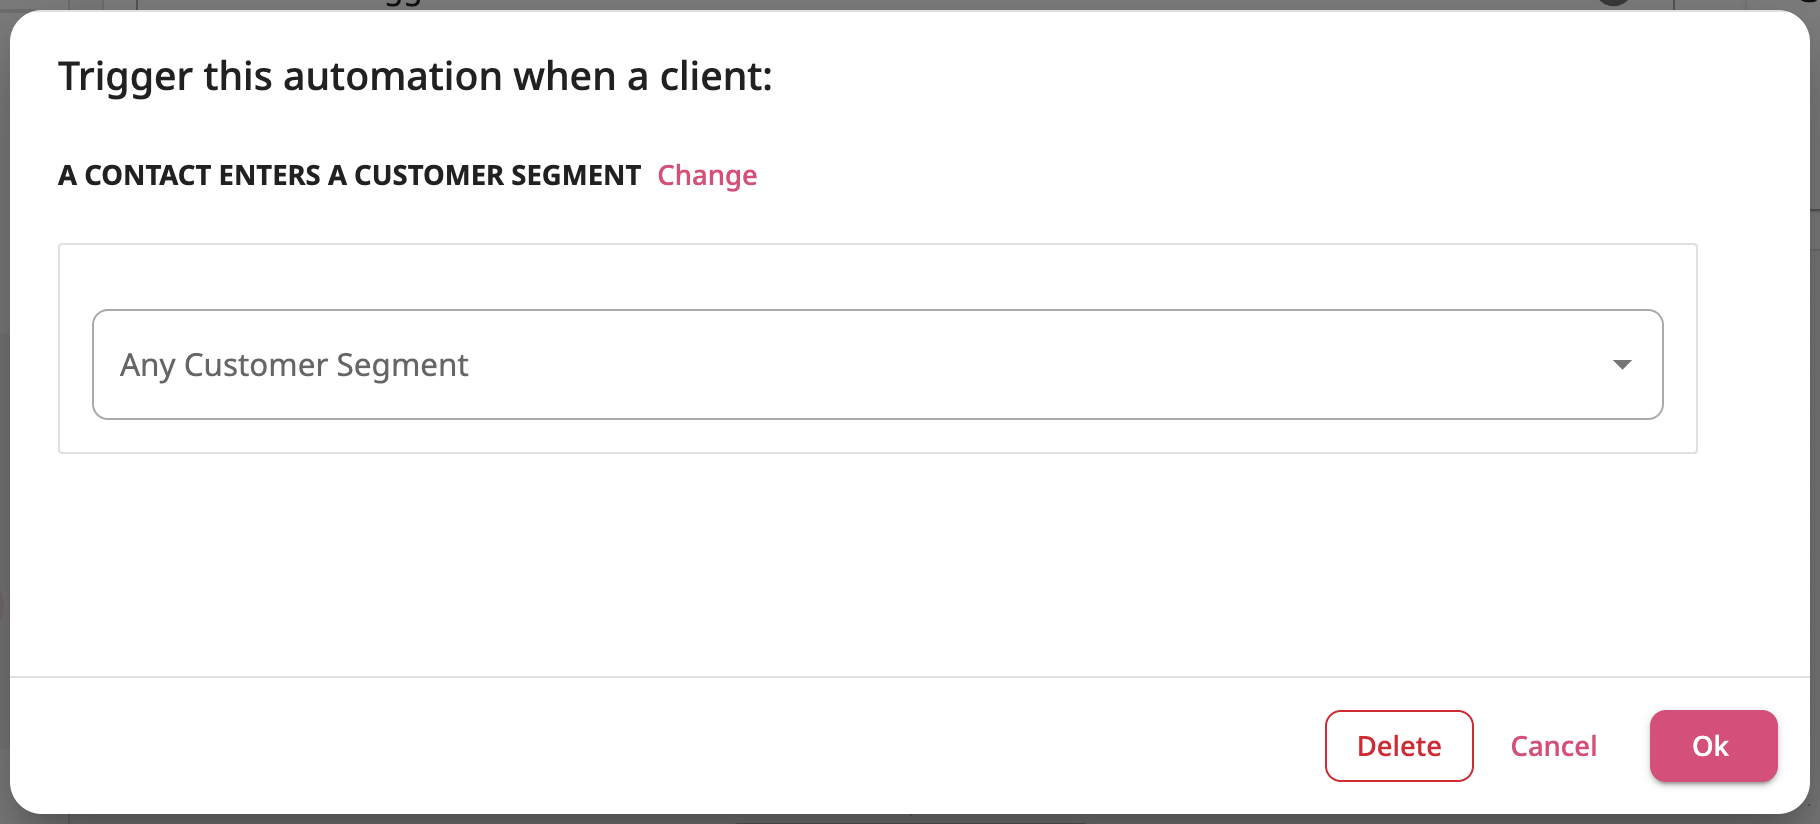This screenshot has height=824, width=1820.
Task: Click the dimmed backdrop outside the dialog
Action: click(4, 400)
